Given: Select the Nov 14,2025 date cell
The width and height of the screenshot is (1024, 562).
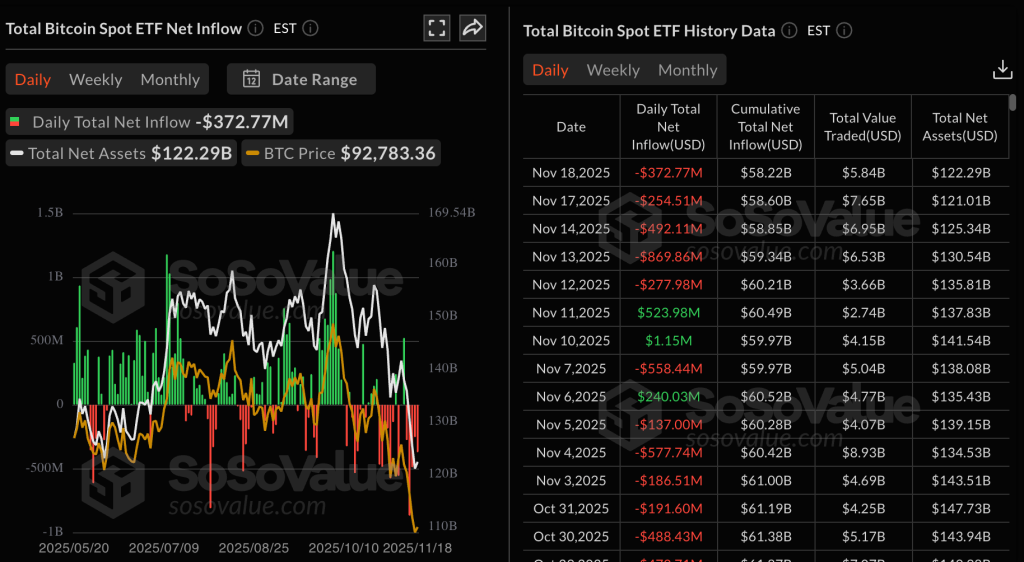Looking at the screenshot, I should (x=571, y=229).
